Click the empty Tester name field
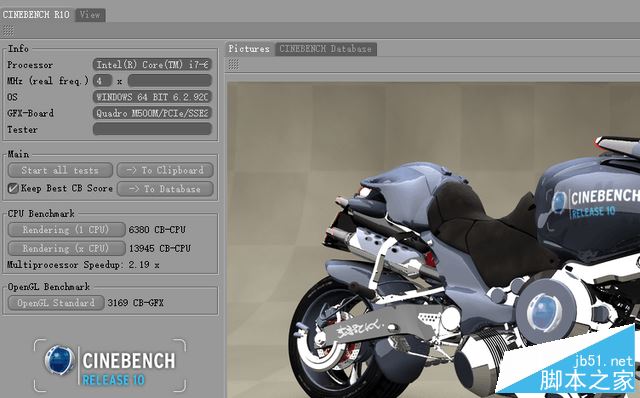Screen dimensions: 640x398 pos(152,129)
